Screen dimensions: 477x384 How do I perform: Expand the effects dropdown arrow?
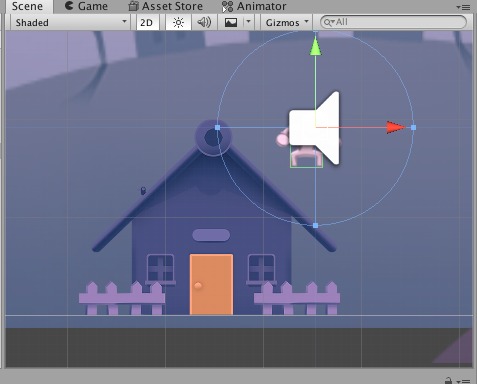[248, 22]
